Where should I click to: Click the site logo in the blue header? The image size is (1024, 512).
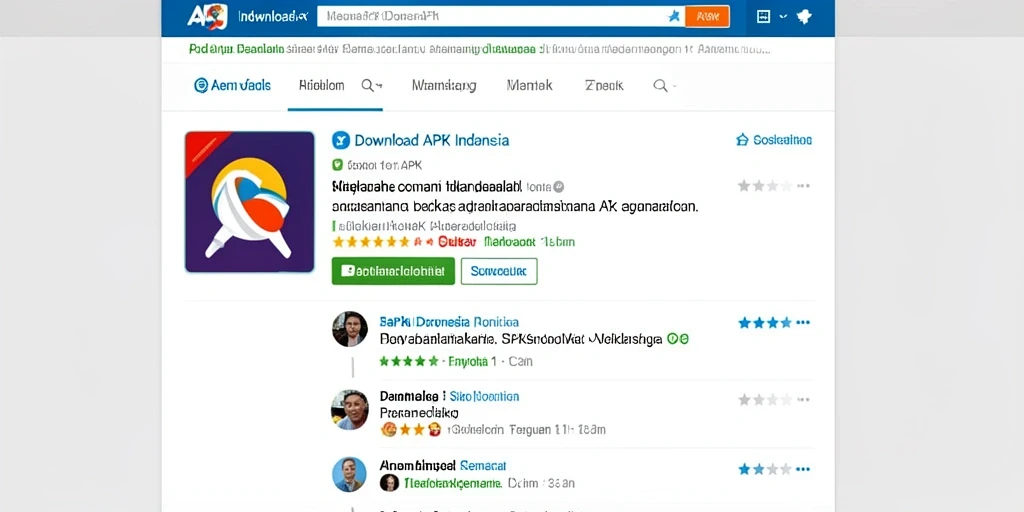[x=207, y=16]
